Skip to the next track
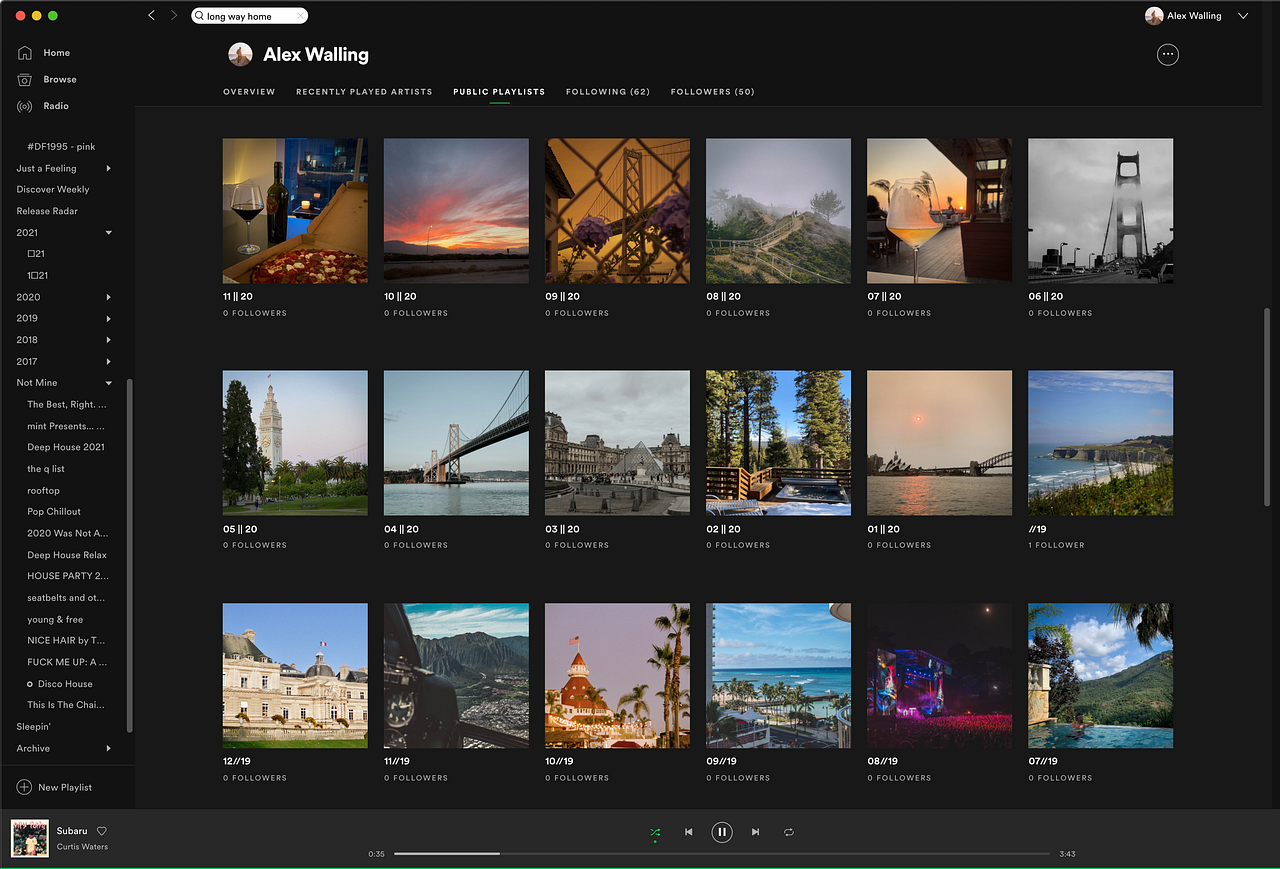1280x869 pixels. [x=755, y=831]
